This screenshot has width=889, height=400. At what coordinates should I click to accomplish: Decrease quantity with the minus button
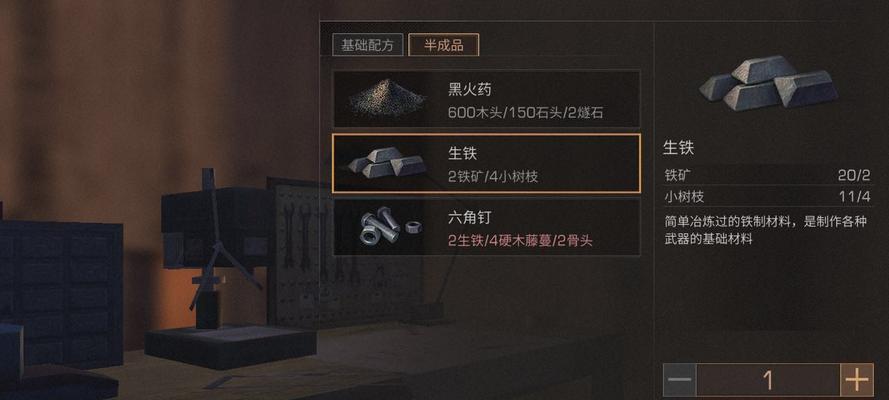point(679,380)
